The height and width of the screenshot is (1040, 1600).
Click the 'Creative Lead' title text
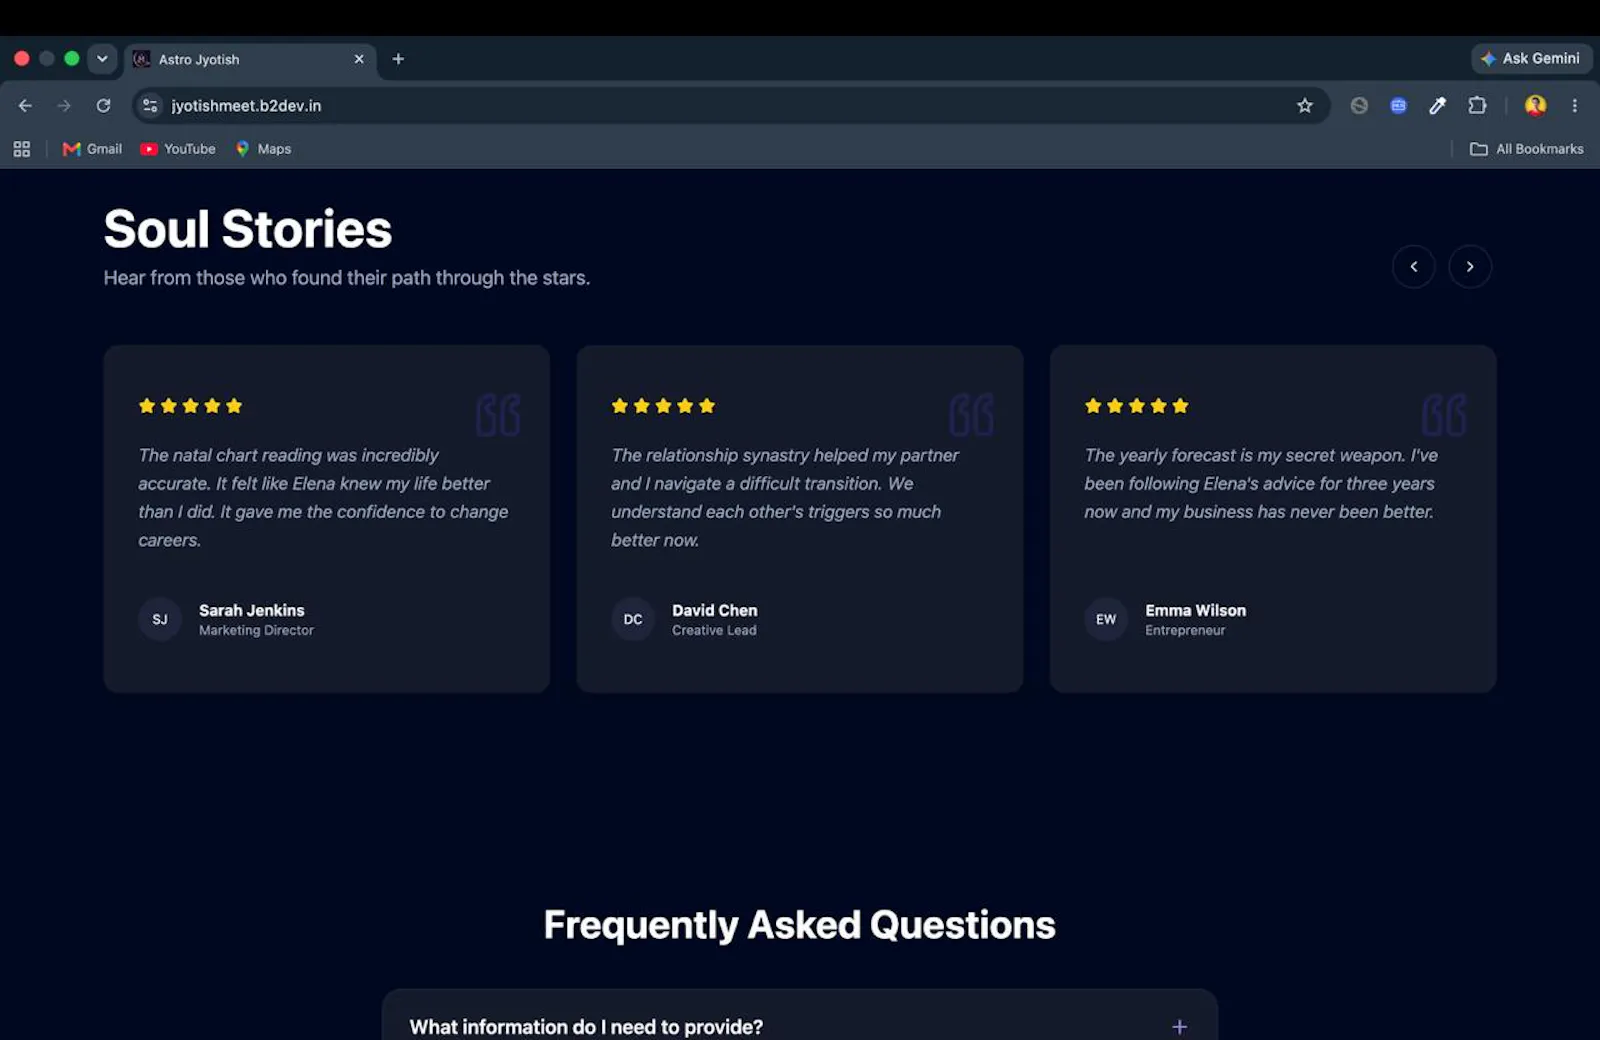(714, 630)
